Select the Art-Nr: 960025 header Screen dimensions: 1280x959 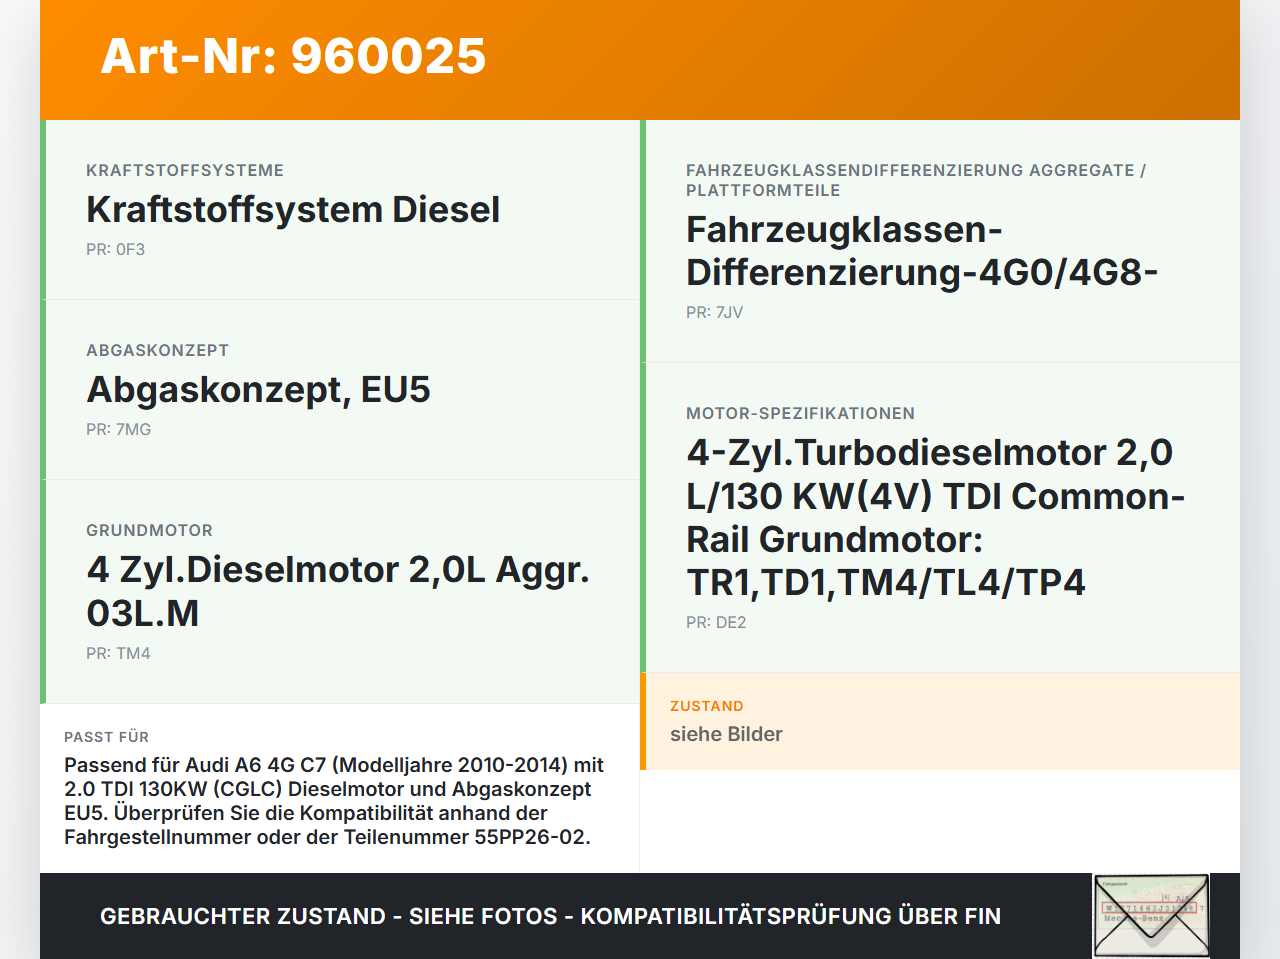293,57
